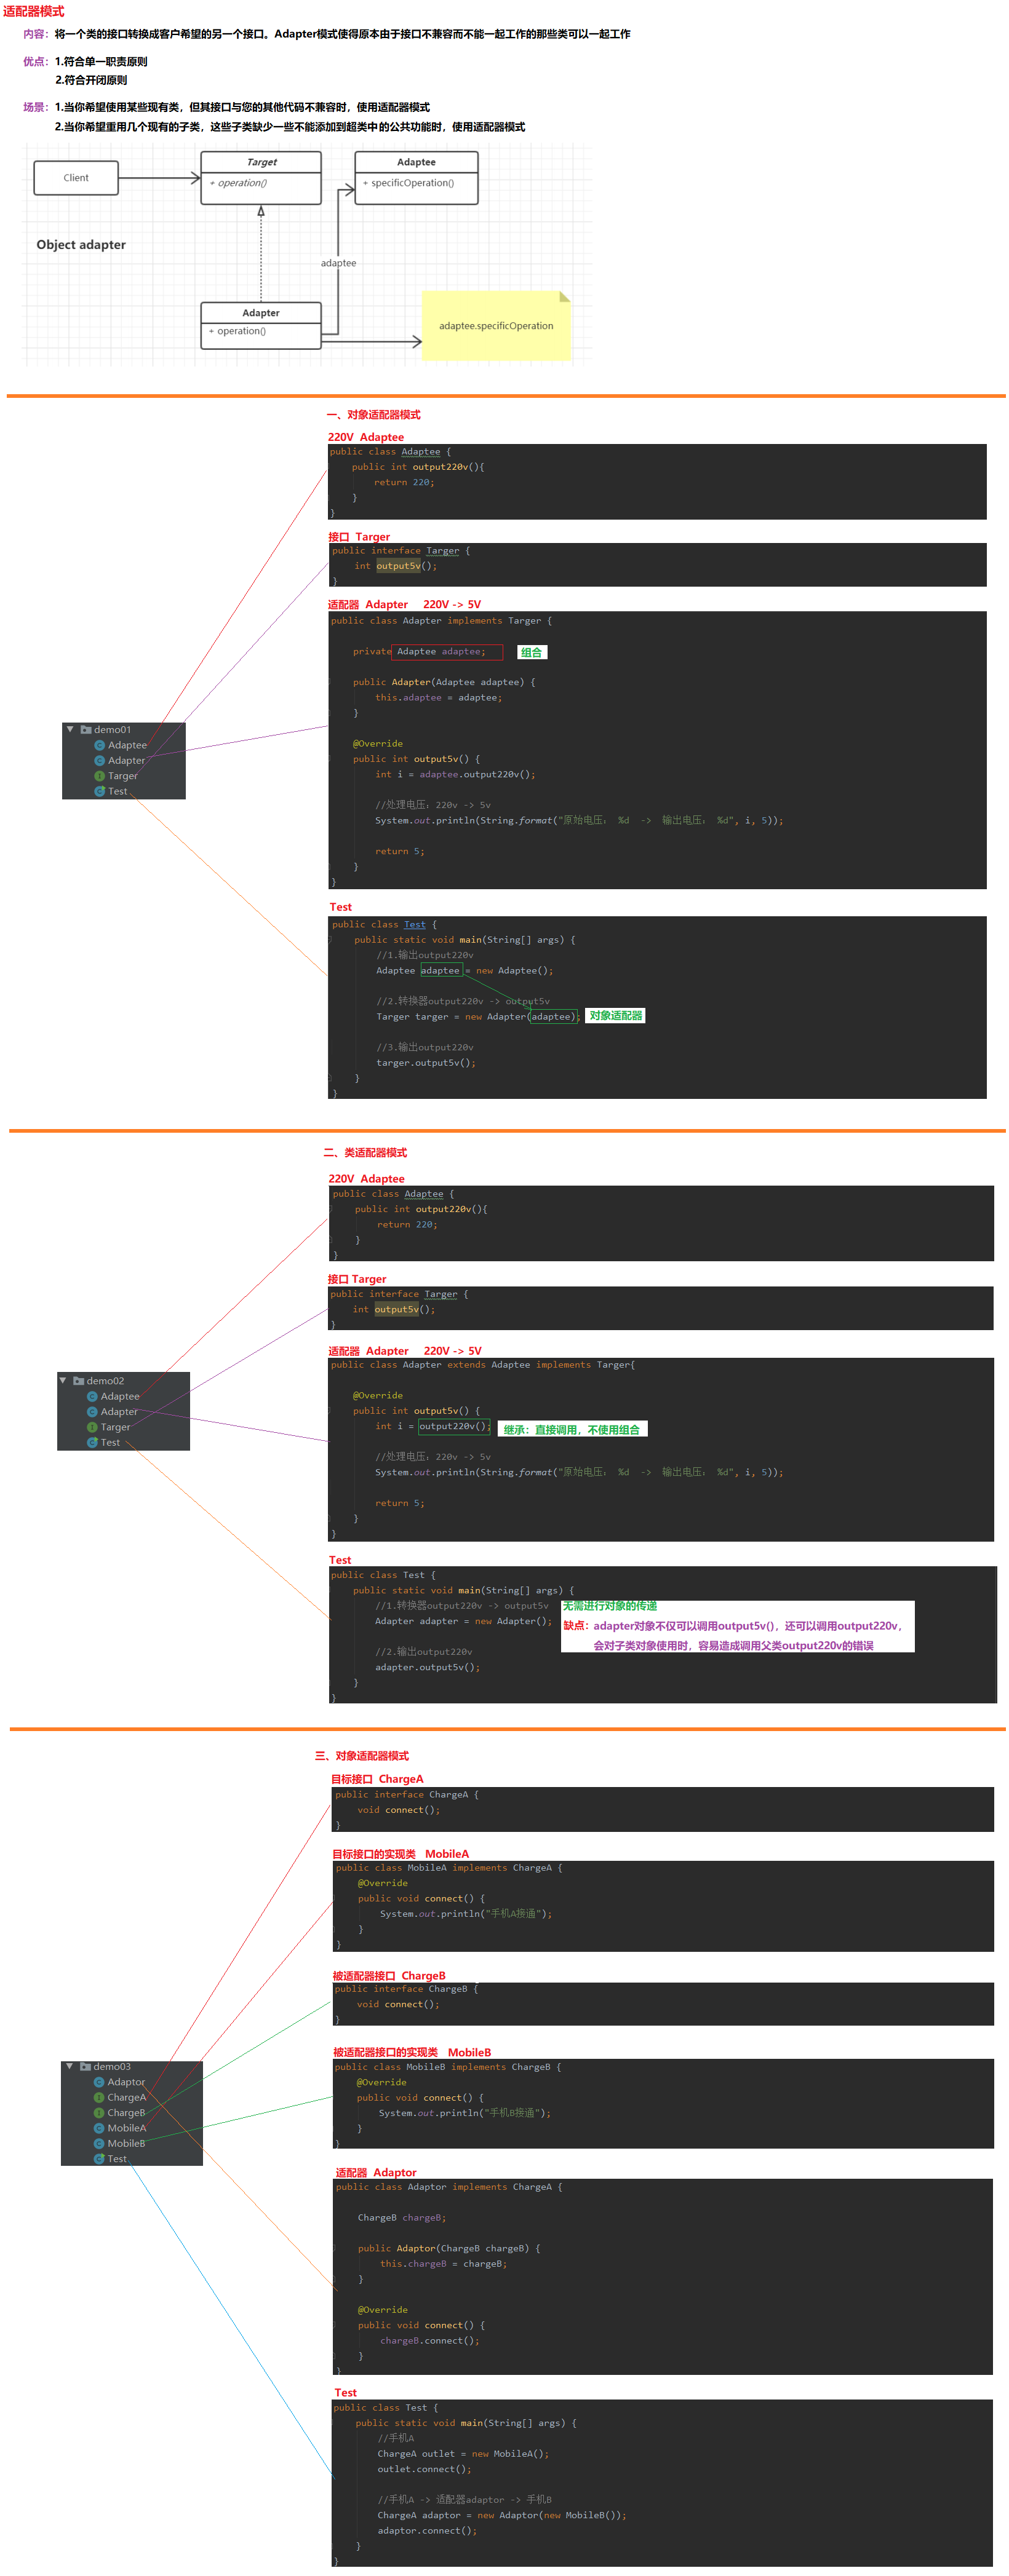
Task: Click the demo02 package folder icon
Action: point(78,1381)
